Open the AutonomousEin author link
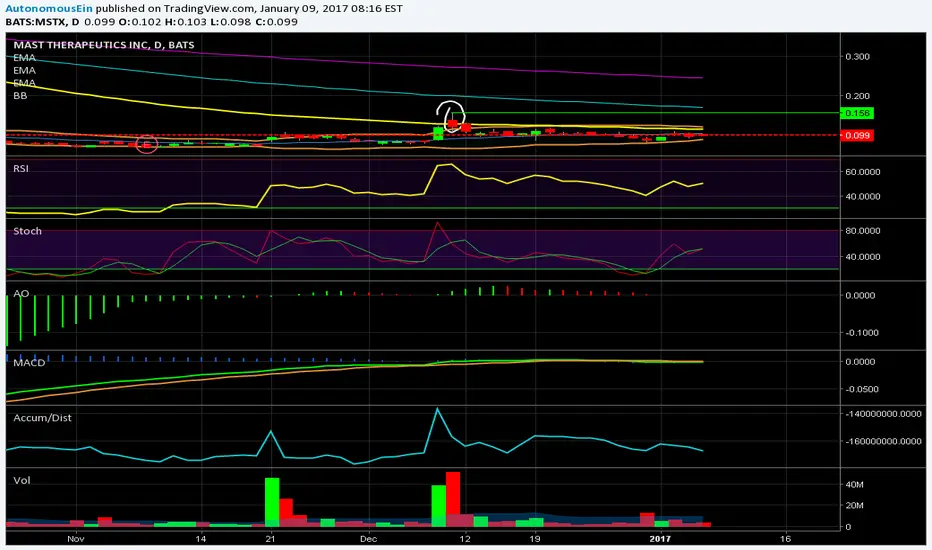 coord(49,9)
